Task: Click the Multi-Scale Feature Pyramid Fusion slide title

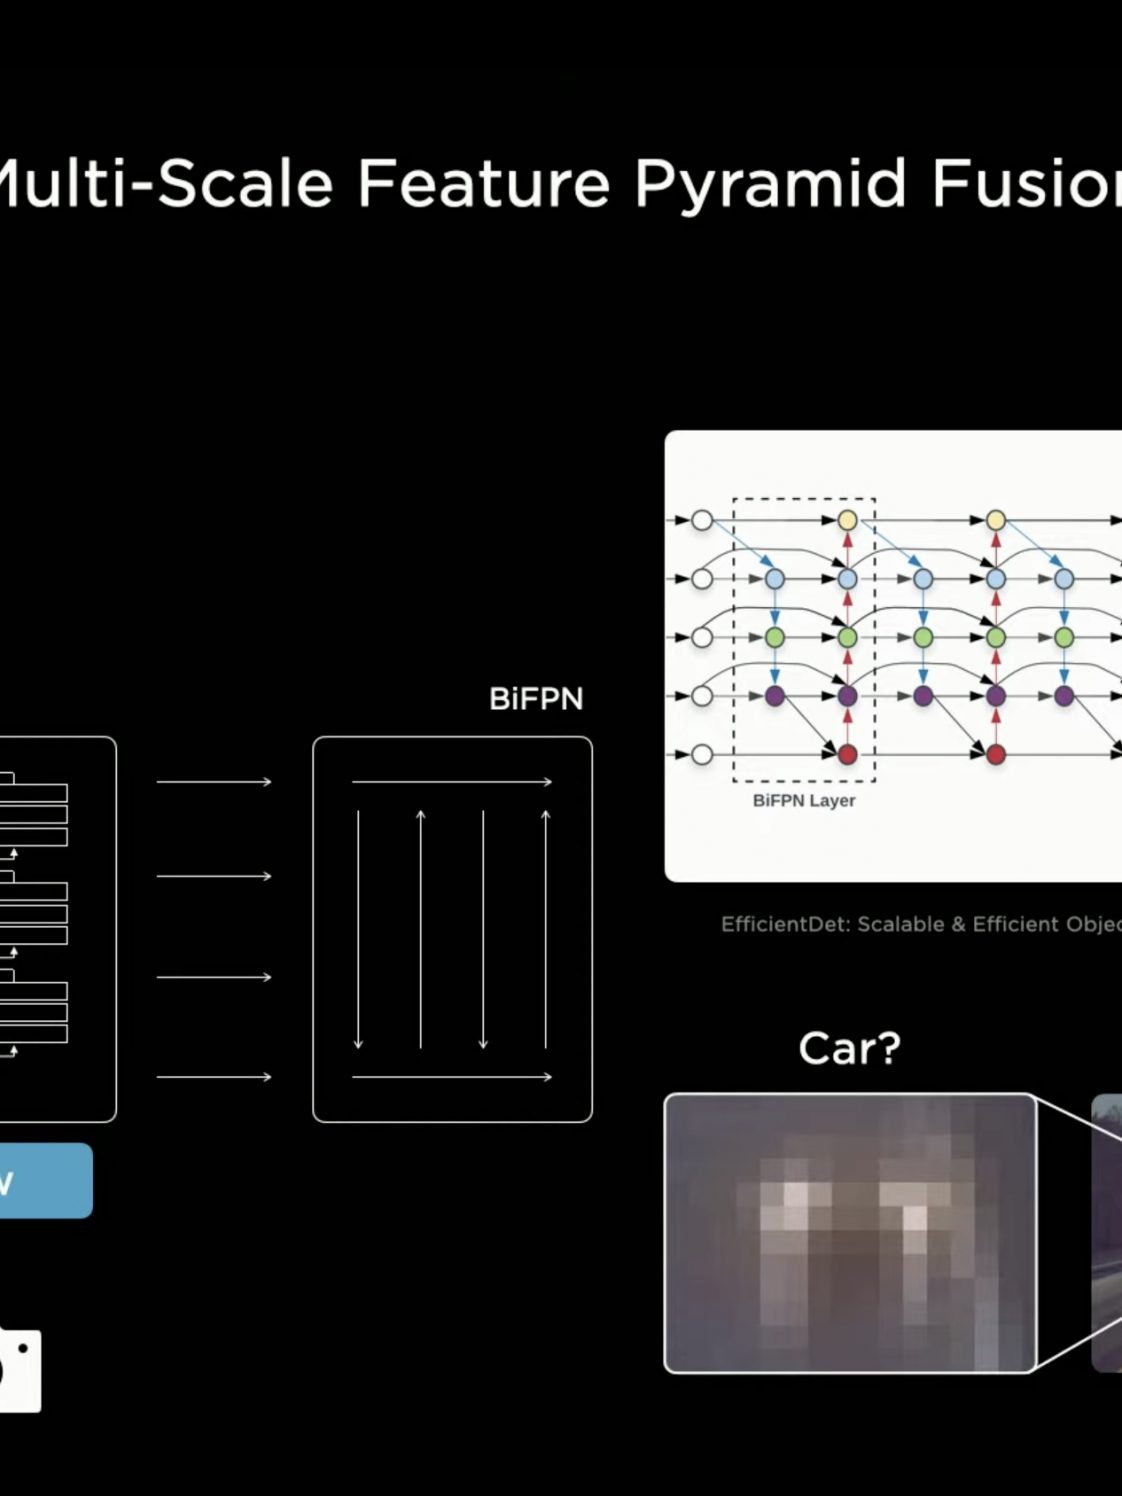Action: (561, 184)
